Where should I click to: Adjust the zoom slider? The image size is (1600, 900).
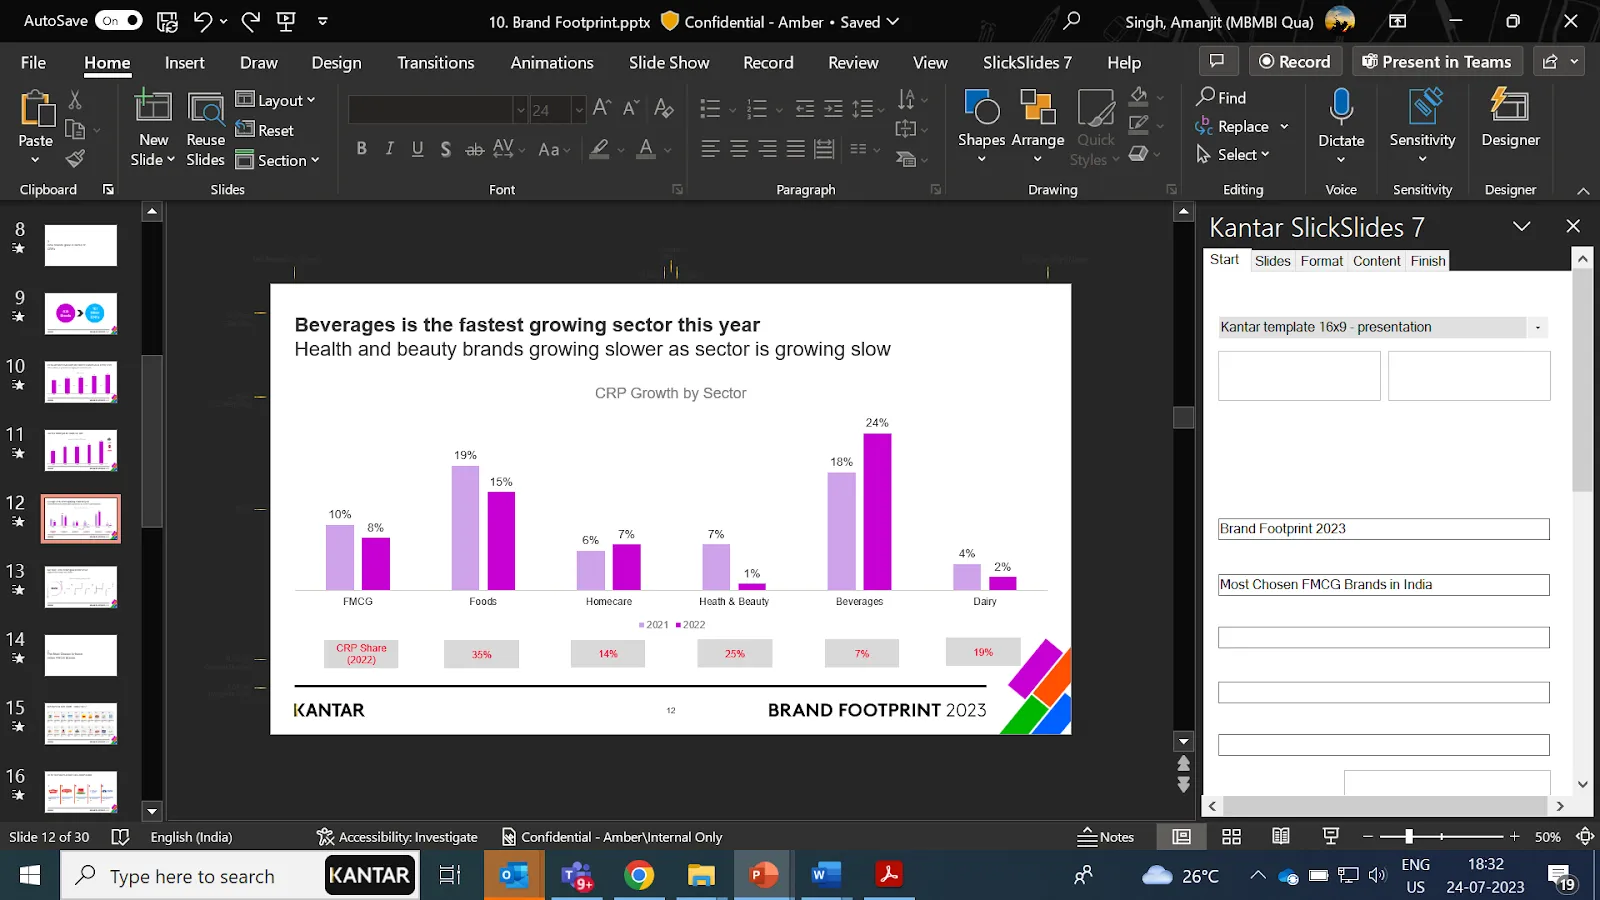pyautogui.click(x=1409, y=837)
